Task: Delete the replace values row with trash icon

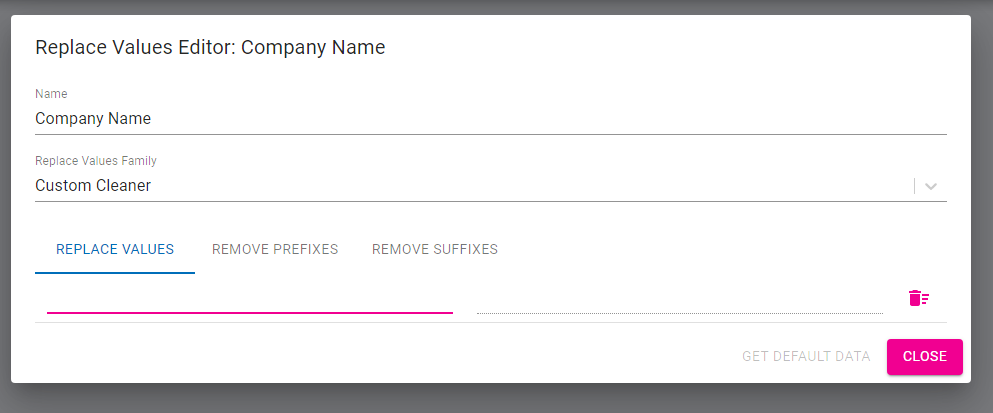Action: click(x=918, y=298)
